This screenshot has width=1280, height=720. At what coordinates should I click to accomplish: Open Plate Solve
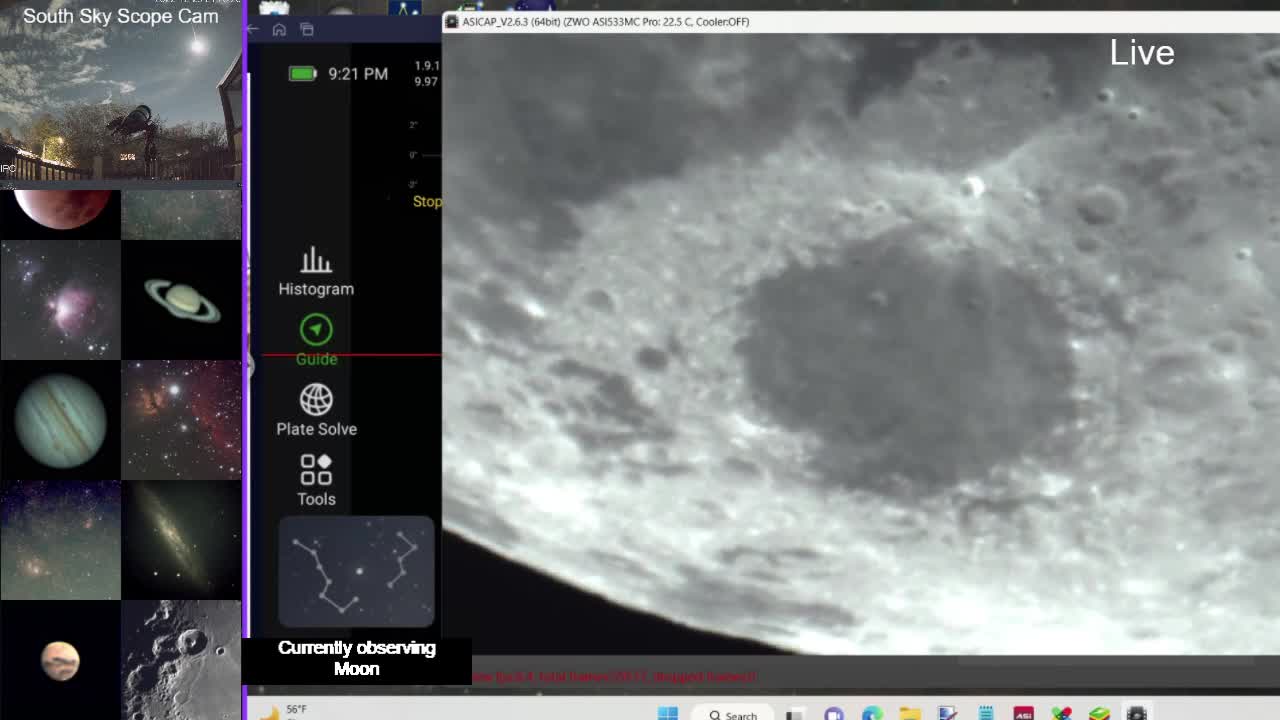point(316,411)
